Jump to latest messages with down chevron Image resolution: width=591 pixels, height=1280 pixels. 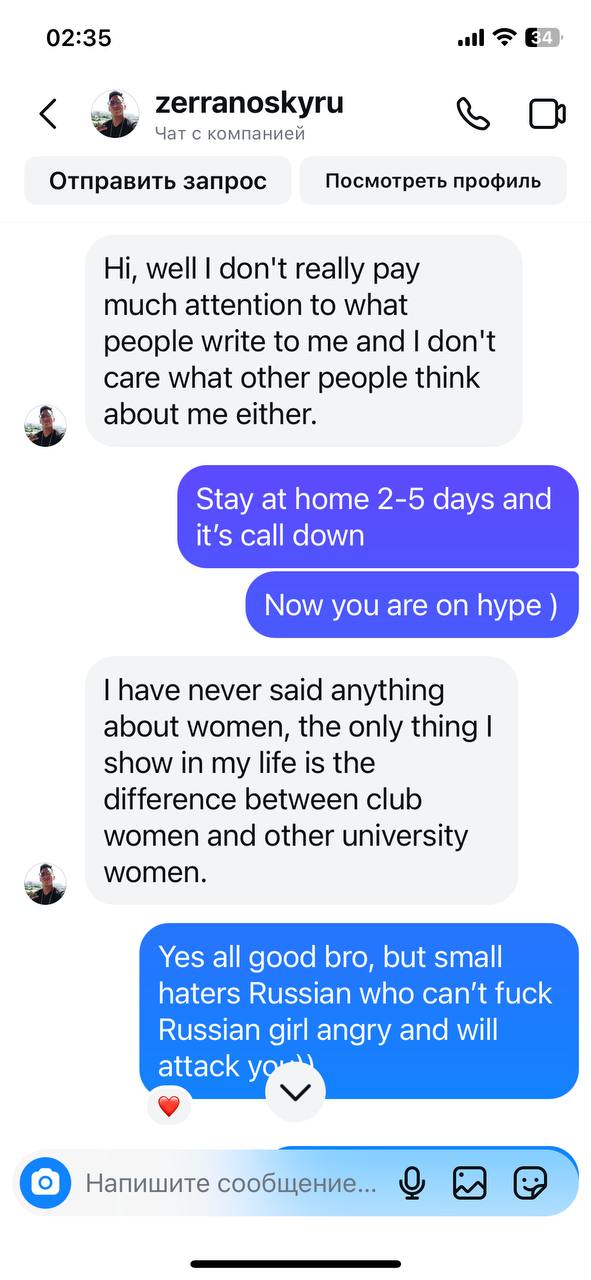pyautogui.click(x=296, y=1093)
